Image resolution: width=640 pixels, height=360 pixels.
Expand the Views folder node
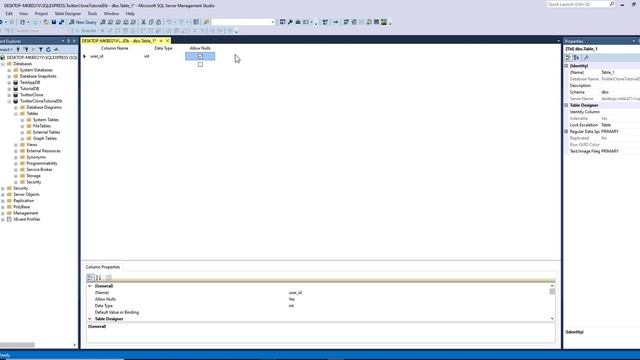click(x=16, y=145)
